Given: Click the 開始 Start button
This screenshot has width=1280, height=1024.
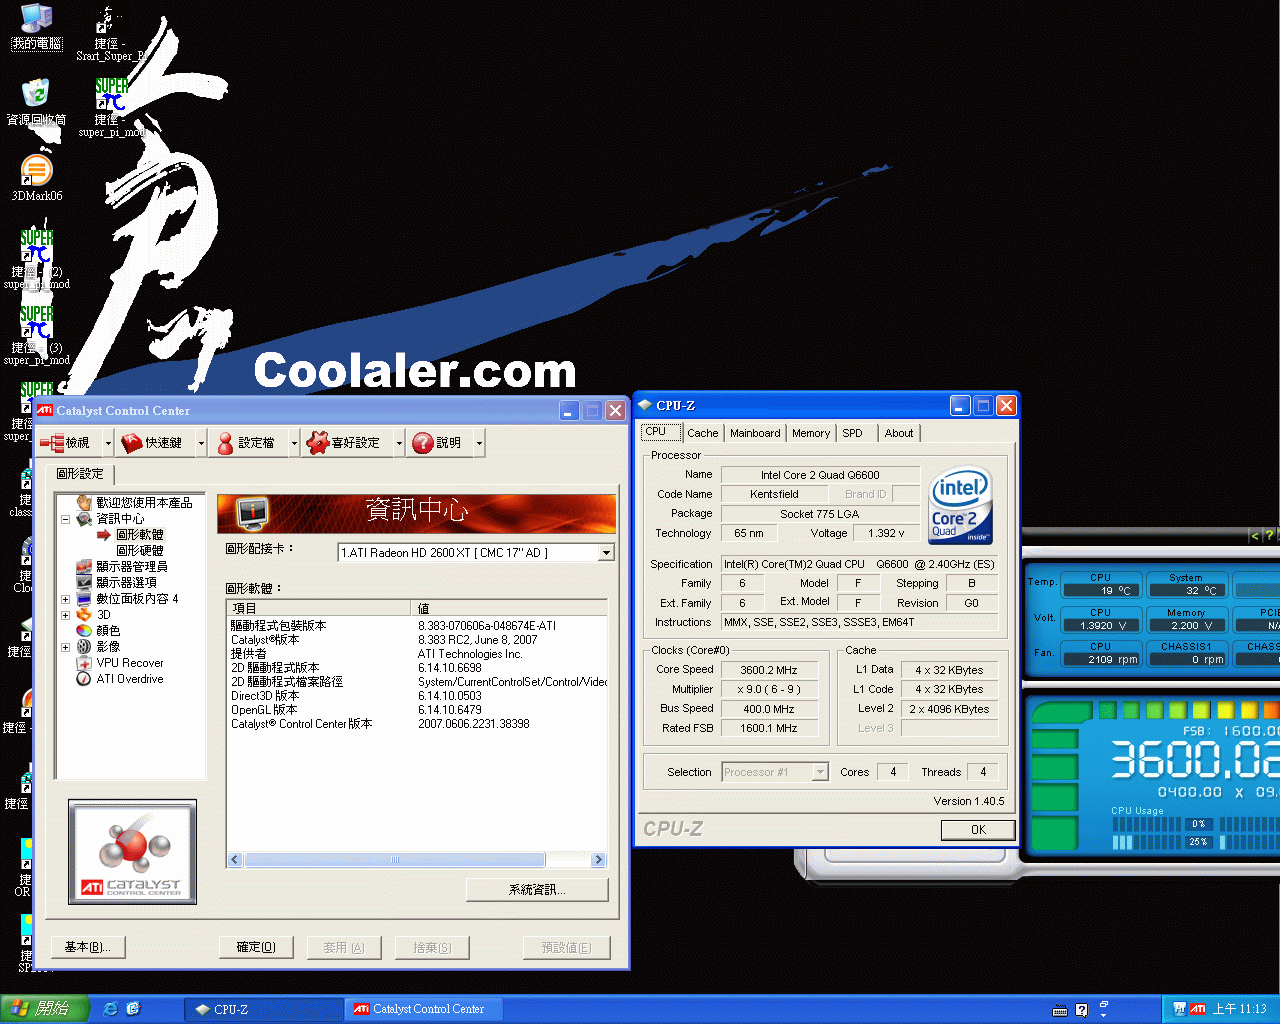Looking at the screenshot, I should coord(45,1009).
